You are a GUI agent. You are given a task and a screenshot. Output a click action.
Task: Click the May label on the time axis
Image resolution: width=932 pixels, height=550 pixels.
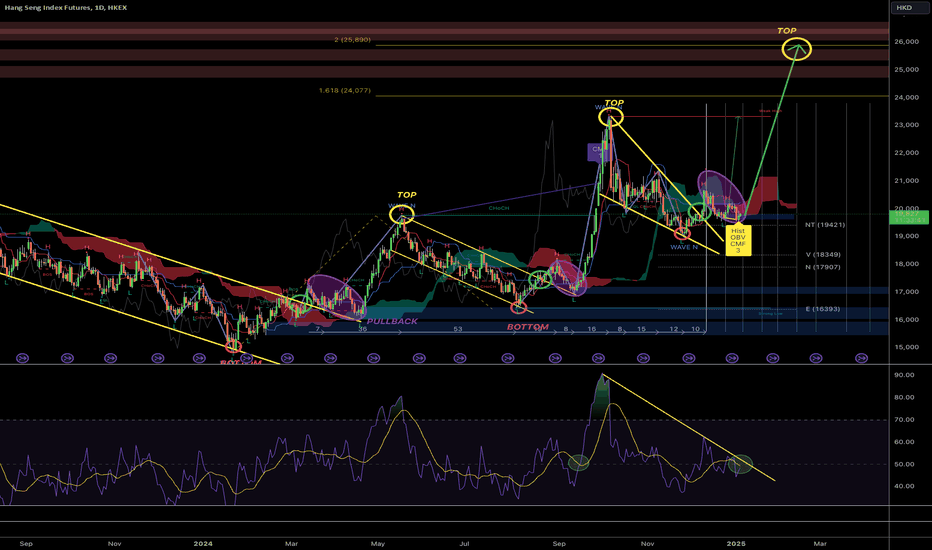point(377,543)
